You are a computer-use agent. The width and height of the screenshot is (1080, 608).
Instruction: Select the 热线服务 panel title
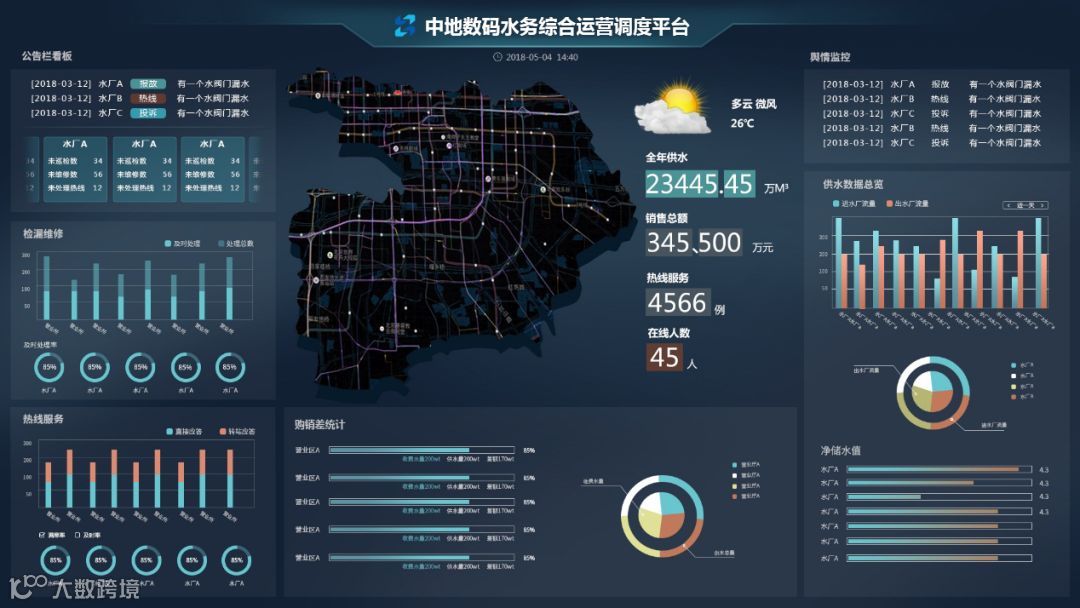pyautogui.click(x=43, y=419)
